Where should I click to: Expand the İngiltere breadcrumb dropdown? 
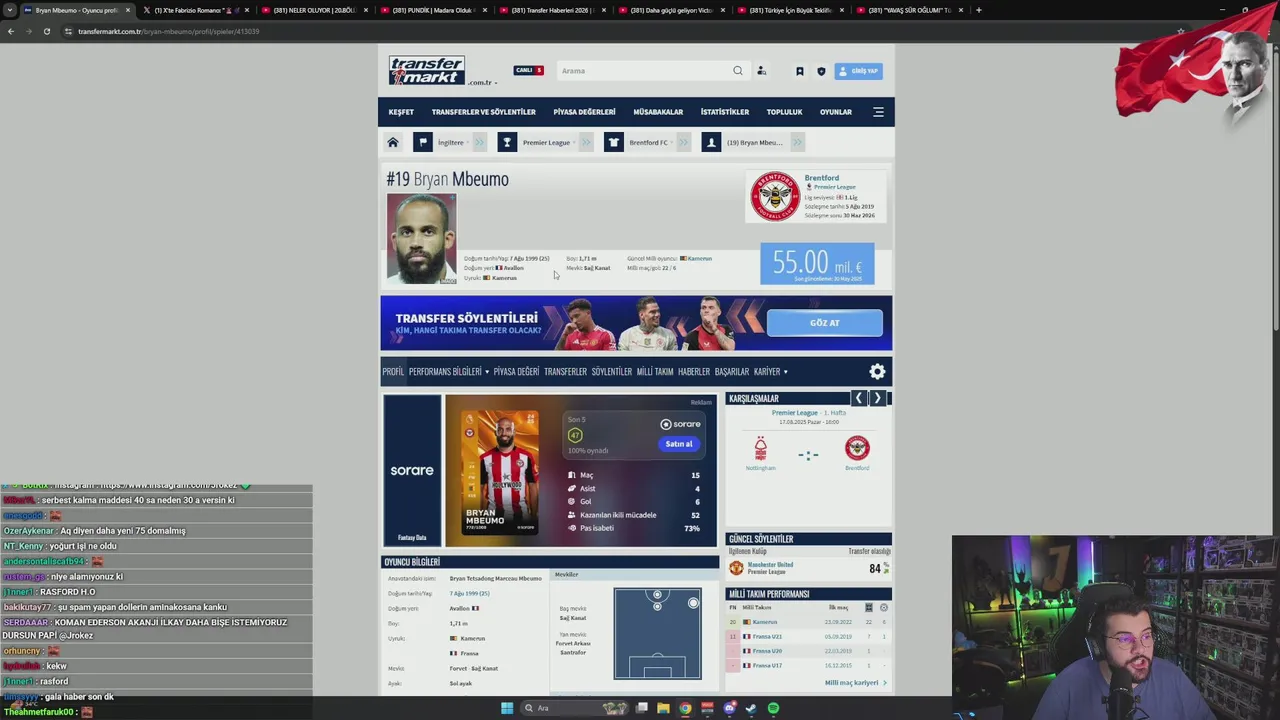[479, 142]
